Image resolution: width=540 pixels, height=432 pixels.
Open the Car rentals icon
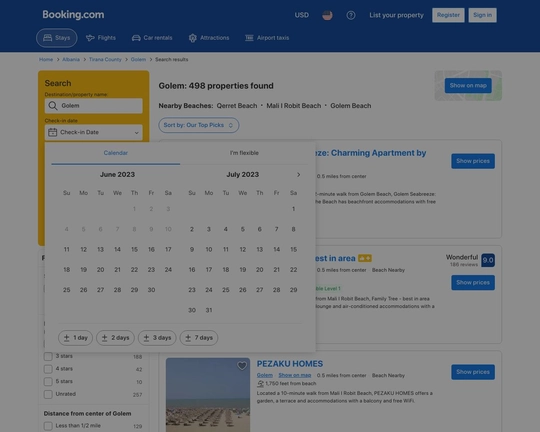[x=136, y=38]
